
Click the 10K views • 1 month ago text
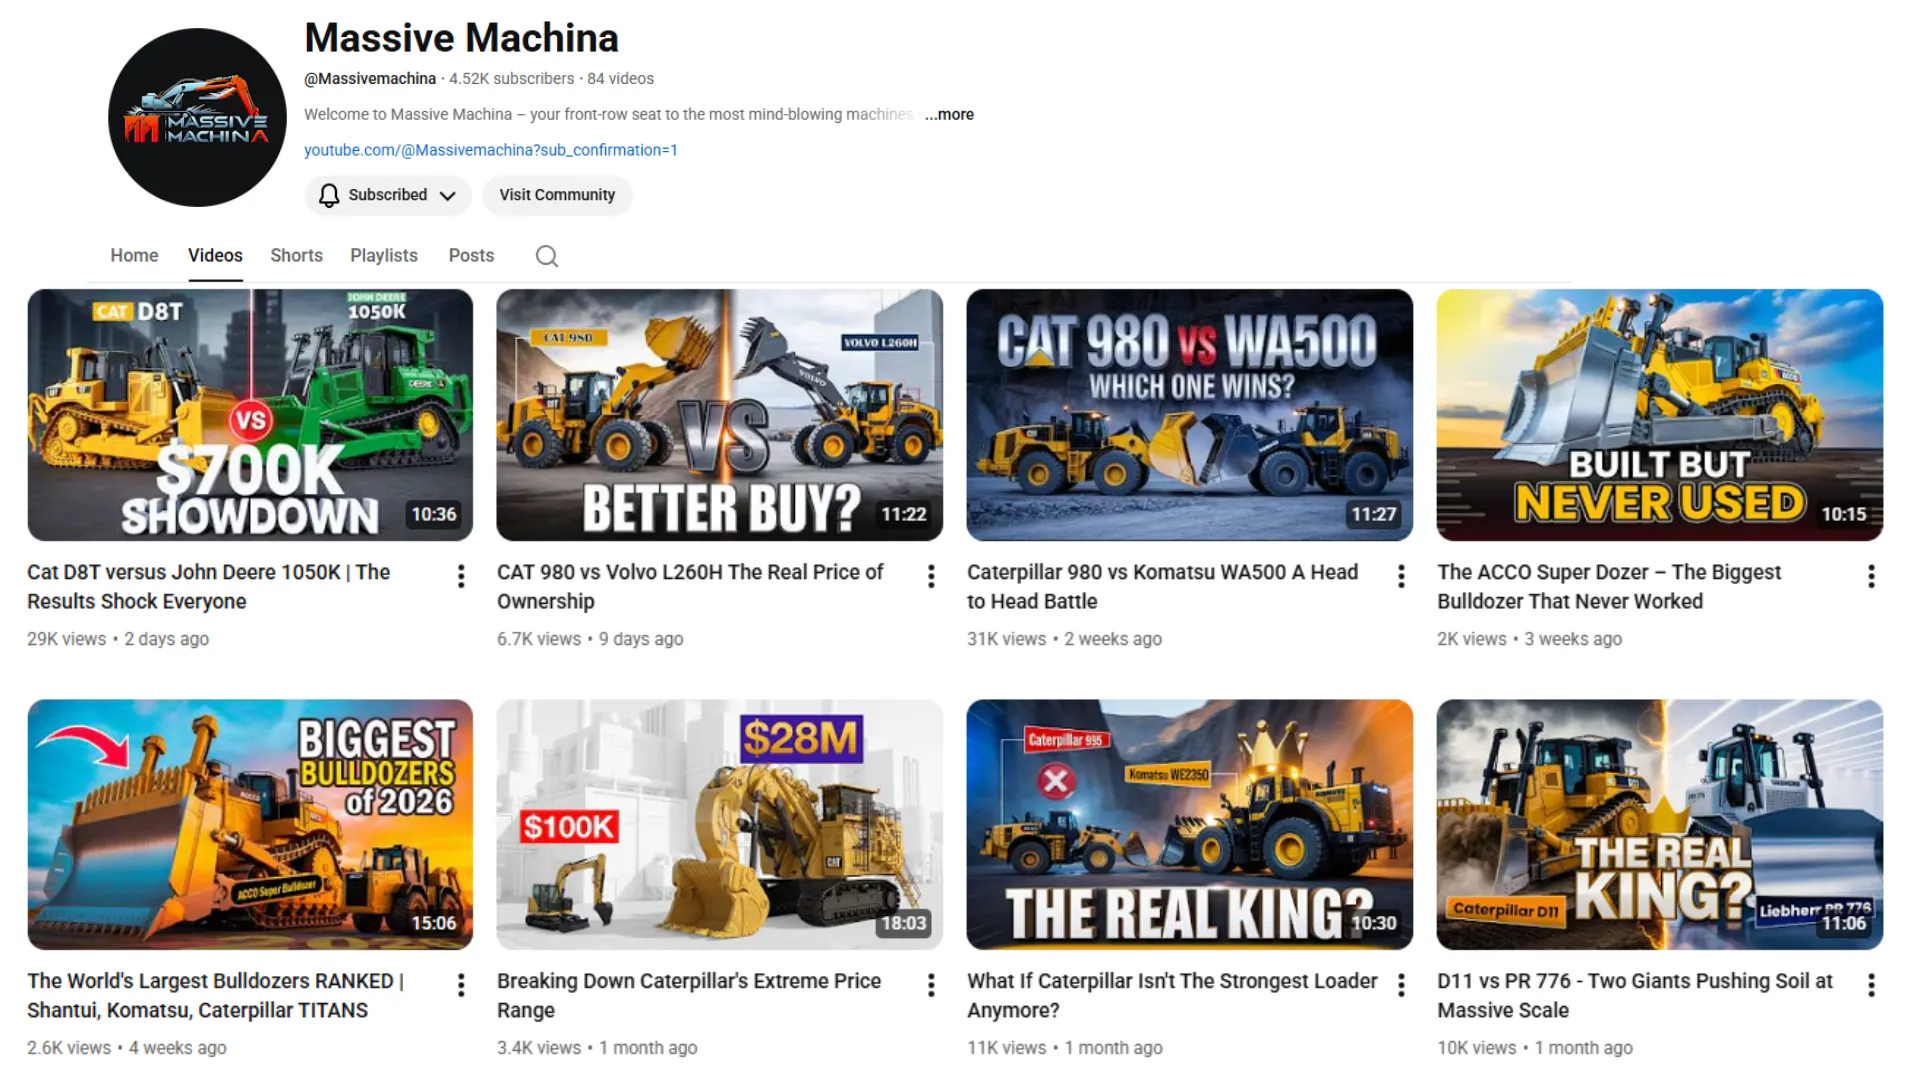tap(1535, 1048)
